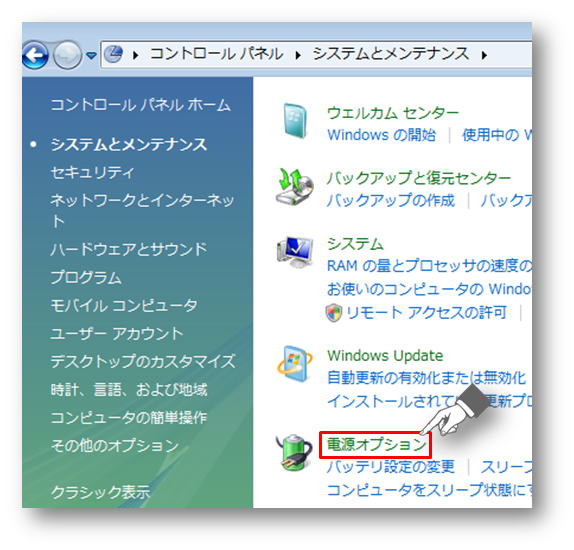The width and height of the screenshot is (574, 550).
Task: Switch to クラシック表示 view
Action: [x=100, y=492]
